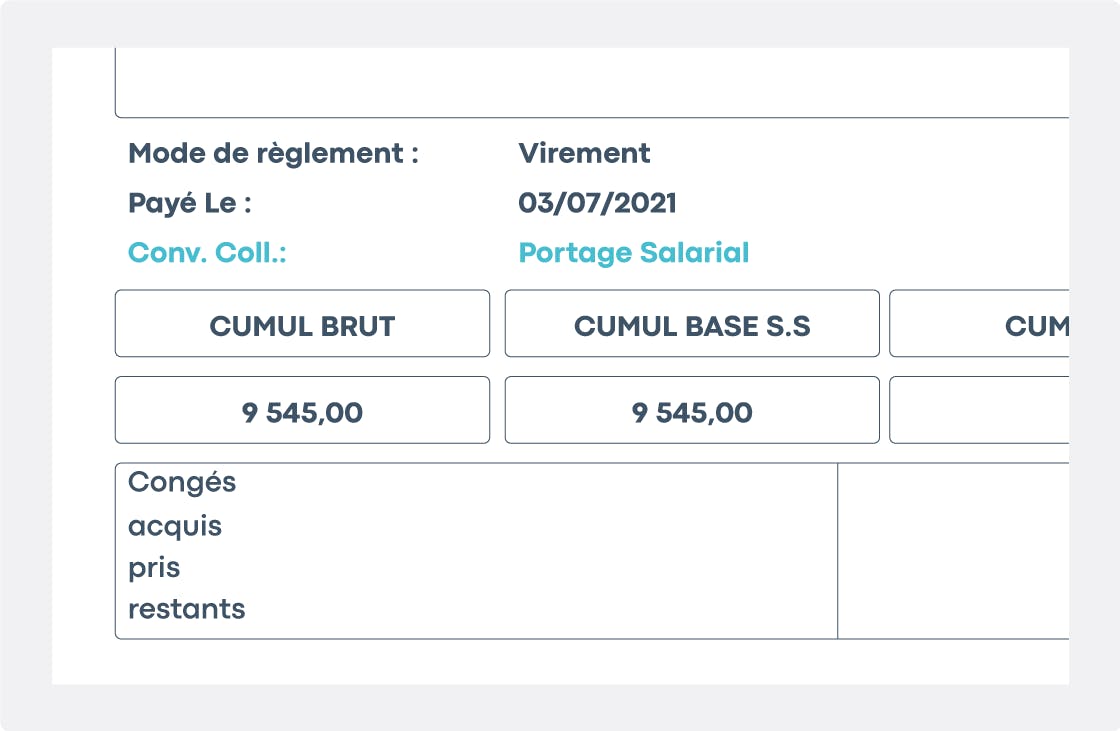Click the empty right cell of the Congés table
Image resolution: width=1120 pixels, height=731 pixels.
(x=952, y=550)
